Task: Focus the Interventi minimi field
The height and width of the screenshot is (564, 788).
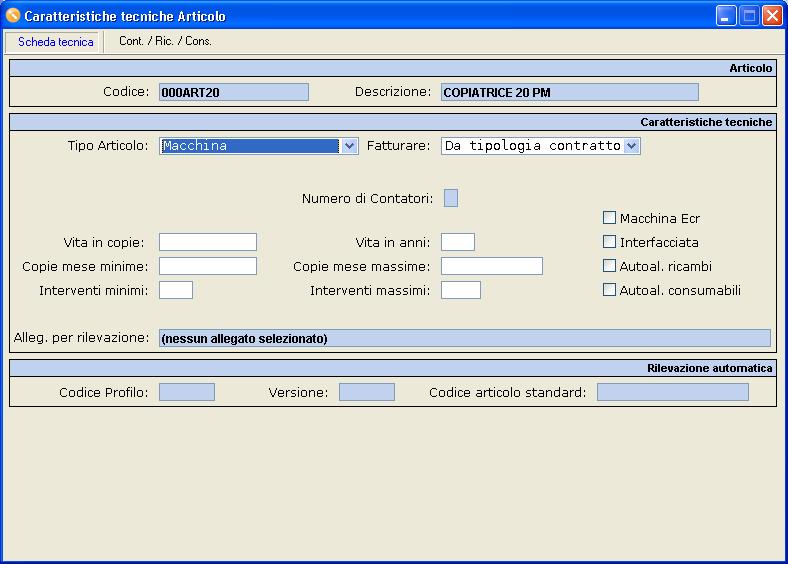Action: coord(176,290)
